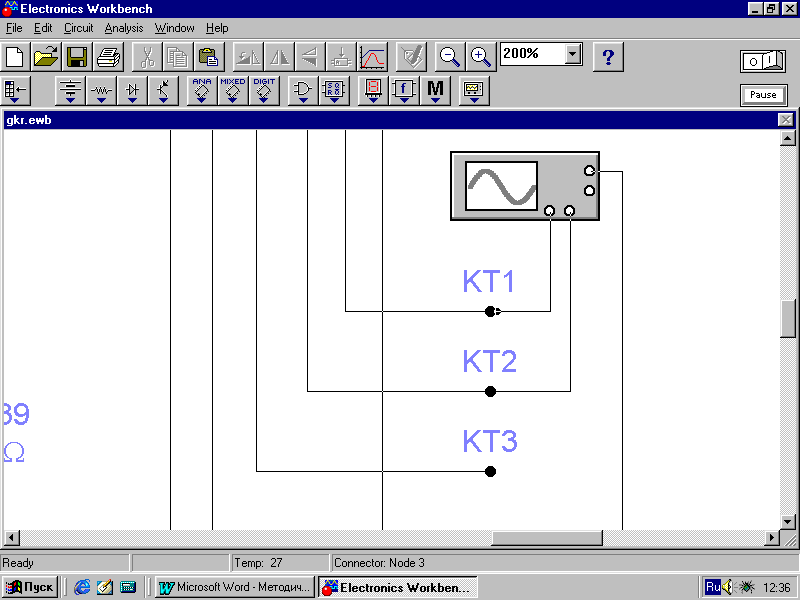Open the Miscellaneous (M) parts bin
The height and width of the screenshot is (600, 800).
(435, 91)
